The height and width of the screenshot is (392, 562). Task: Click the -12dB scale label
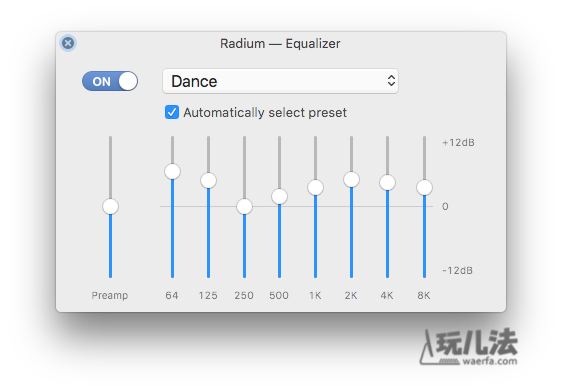pyautogui.click(x=457, y=271)
